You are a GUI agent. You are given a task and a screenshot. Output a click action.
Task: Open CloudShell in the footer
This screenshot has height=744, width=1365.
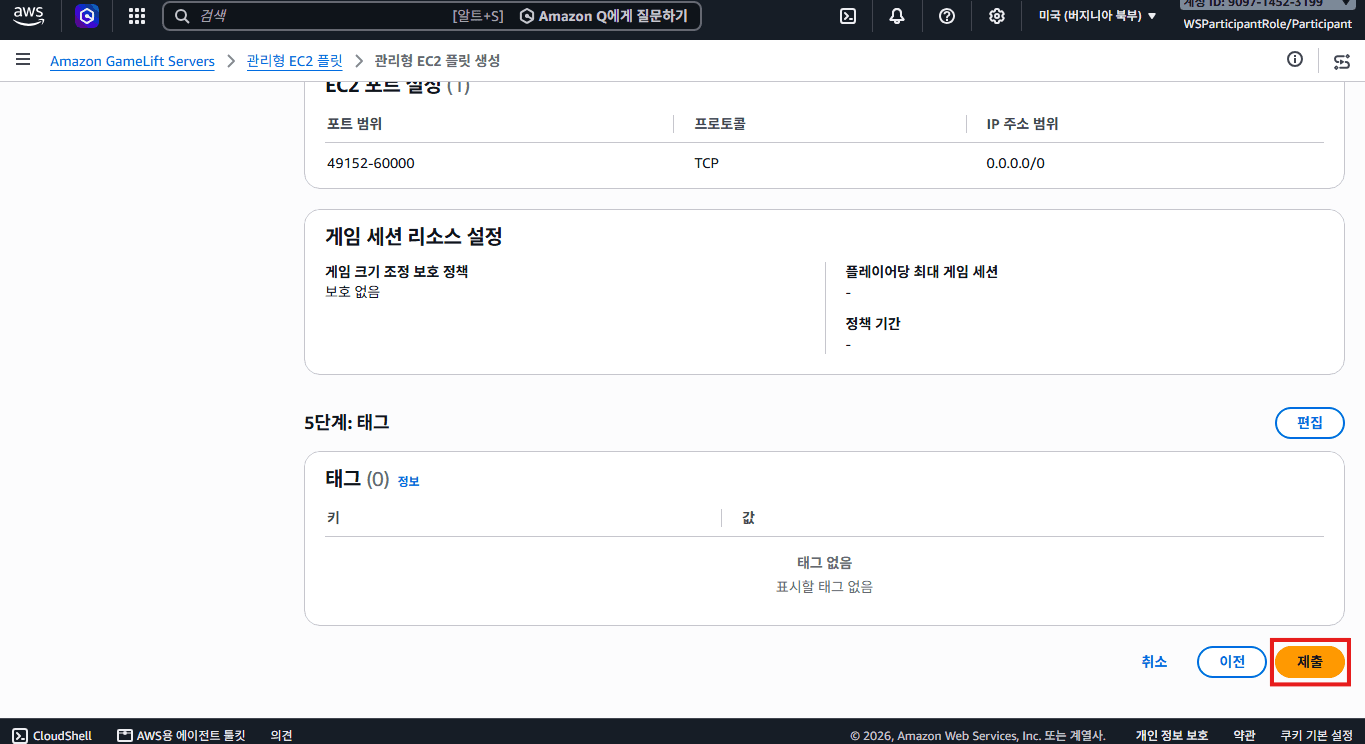[x=52, y=735]
